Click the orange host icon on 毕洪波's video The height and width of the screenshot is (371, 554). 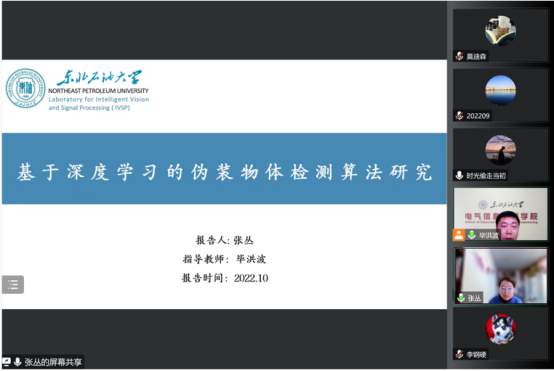tap(459, 235)
